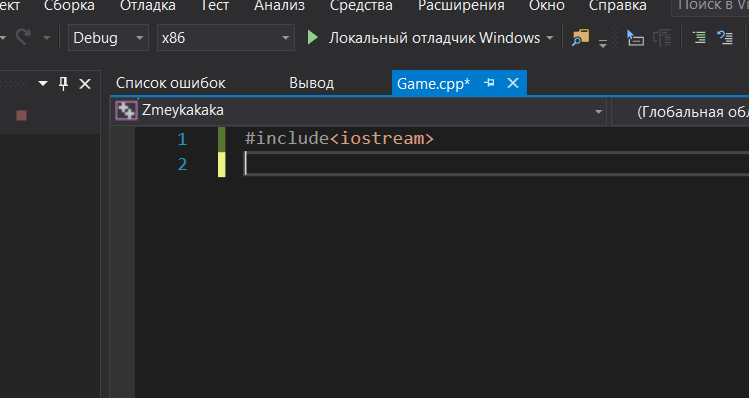Start Локальный отладчик Windows
This screenshot has height=398, width=749.
point(434,38)
